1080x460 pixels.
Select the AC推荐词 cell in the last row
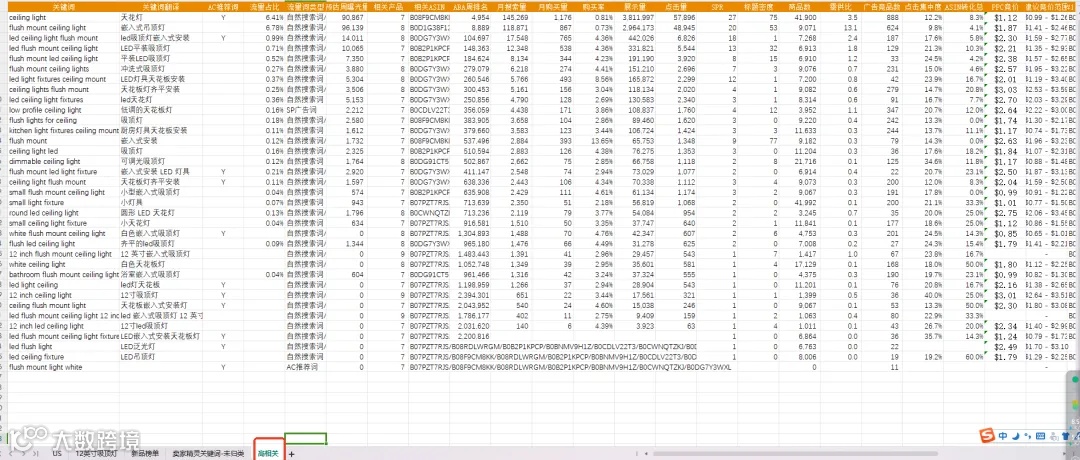click(305, 368)
